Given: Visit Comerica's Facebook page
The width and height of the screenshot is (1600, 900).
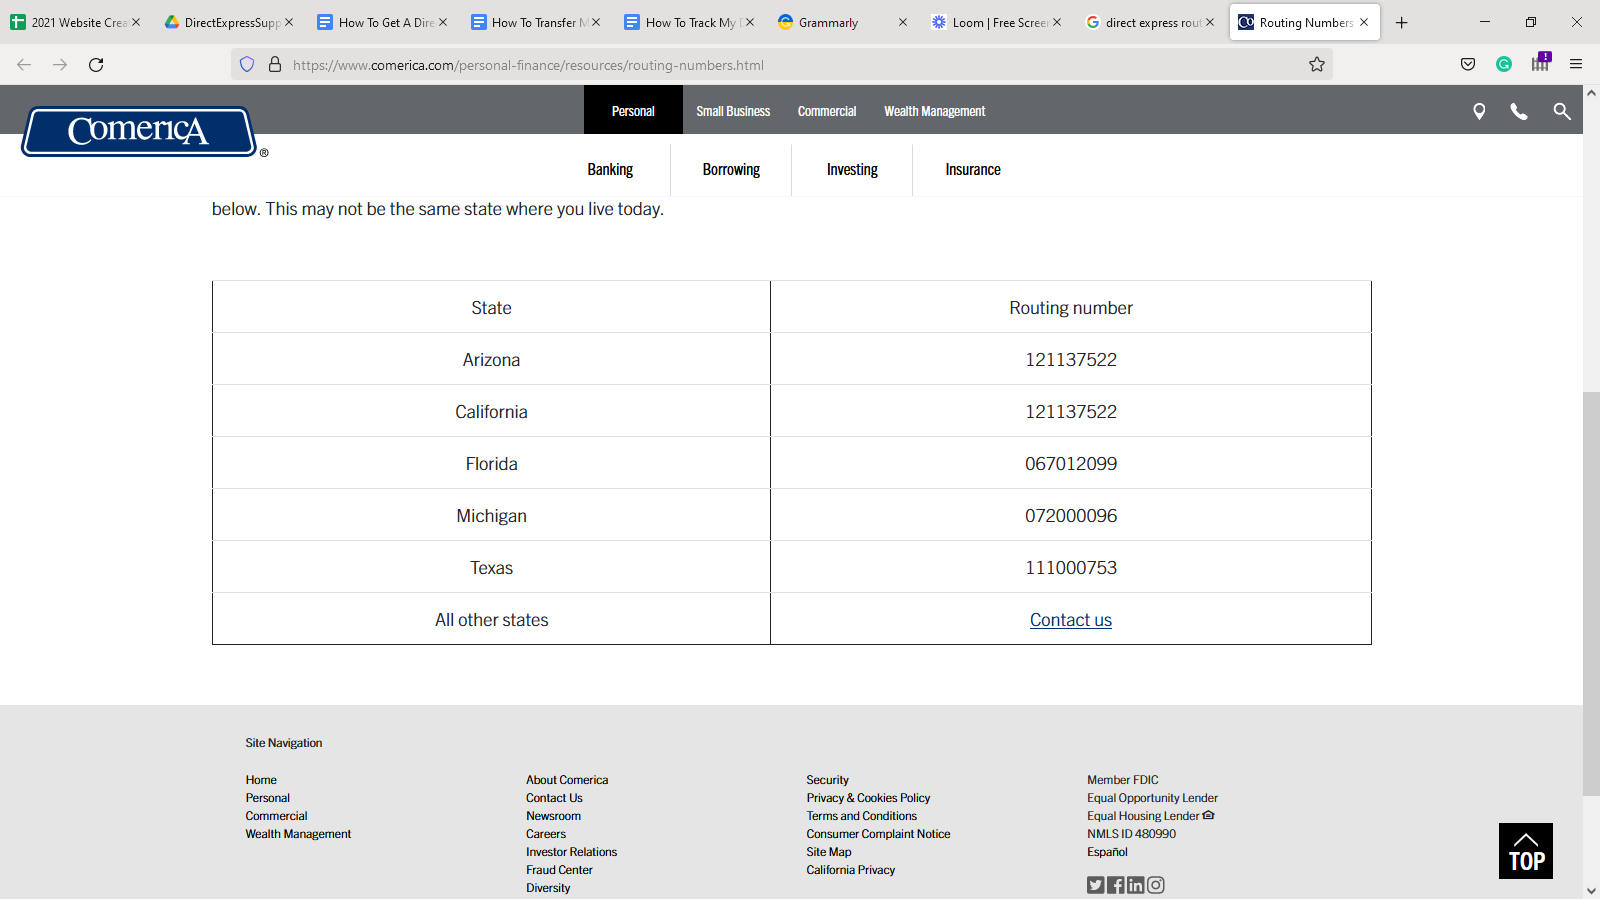Looking at the screenshot, I should [x=1116, y=885].
